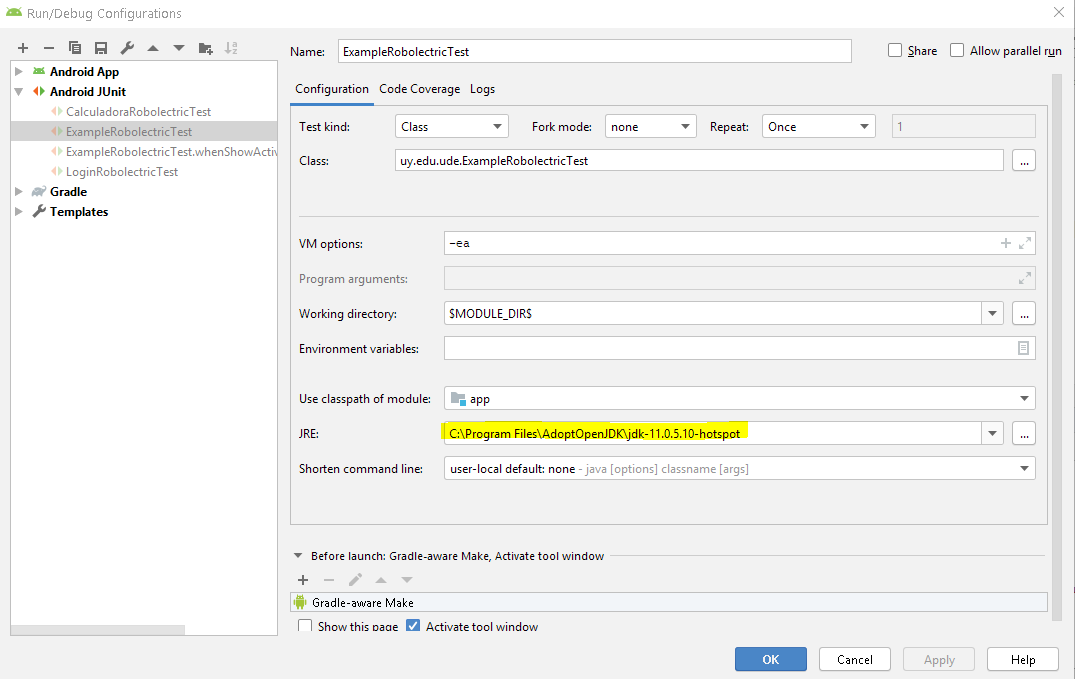Browse for test class with ellipsis button

(x=1023, y=161)
